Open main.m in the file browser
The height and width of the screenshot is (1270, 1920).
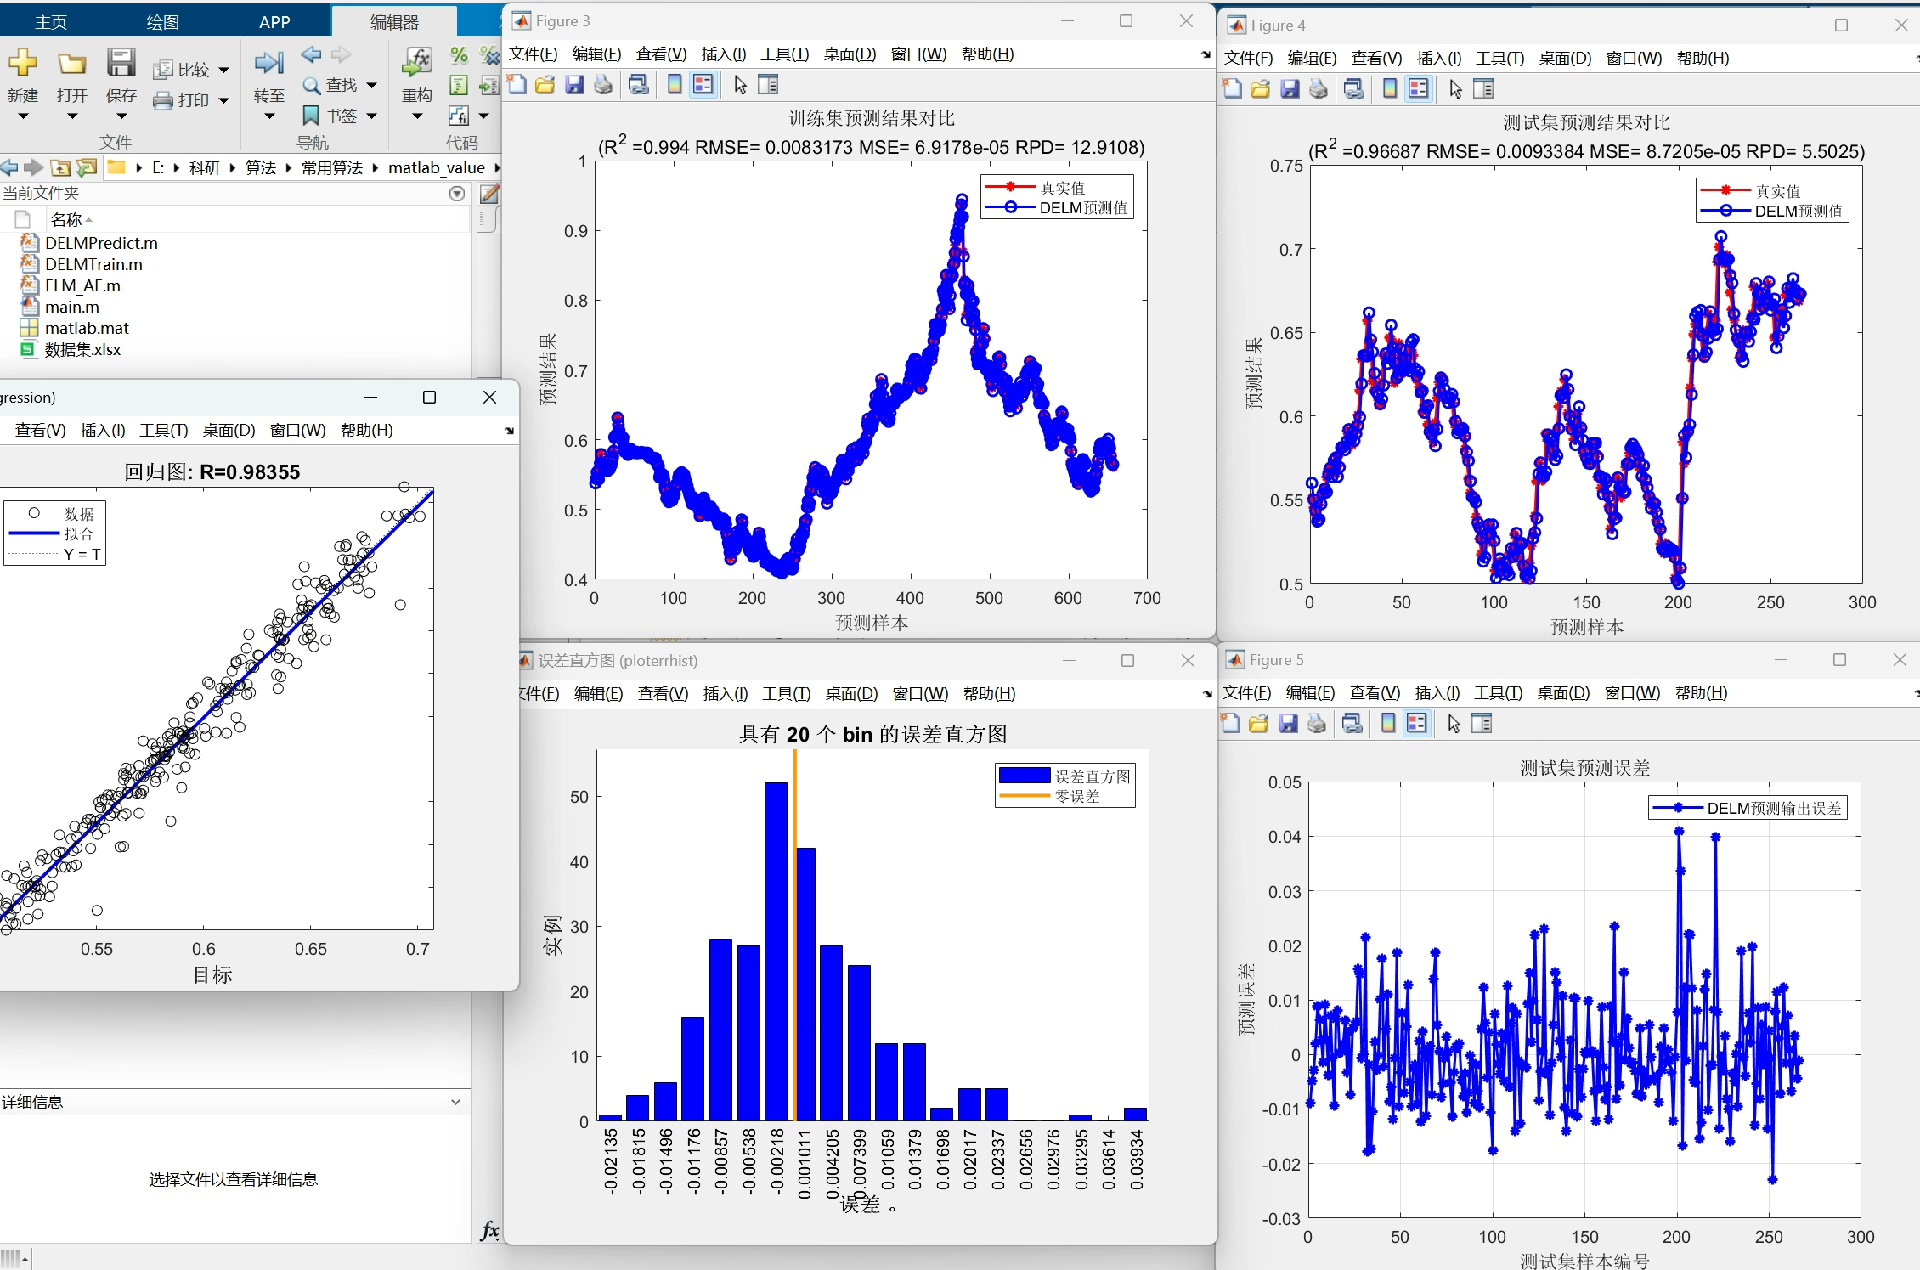[x=72, y=307]
